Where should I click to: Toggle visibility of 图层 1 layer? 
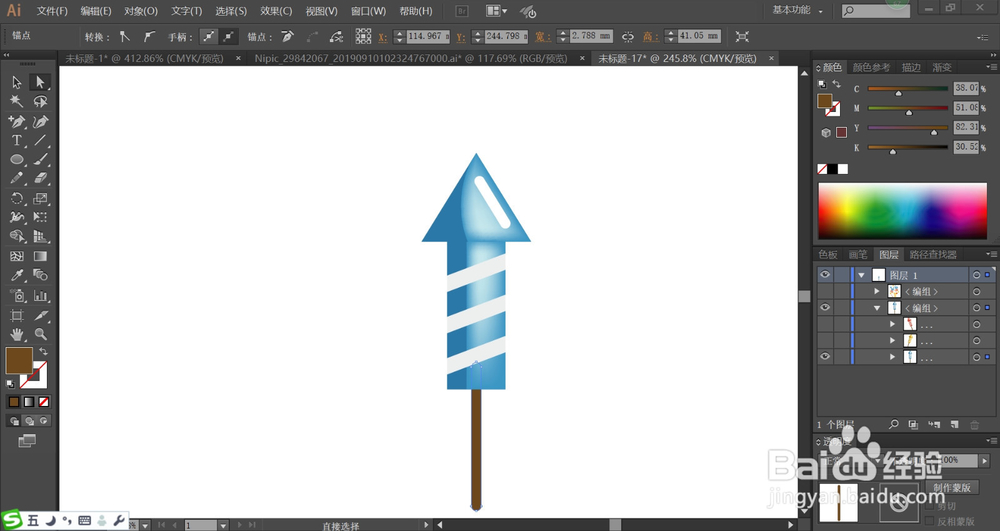(x=825, y=275)
